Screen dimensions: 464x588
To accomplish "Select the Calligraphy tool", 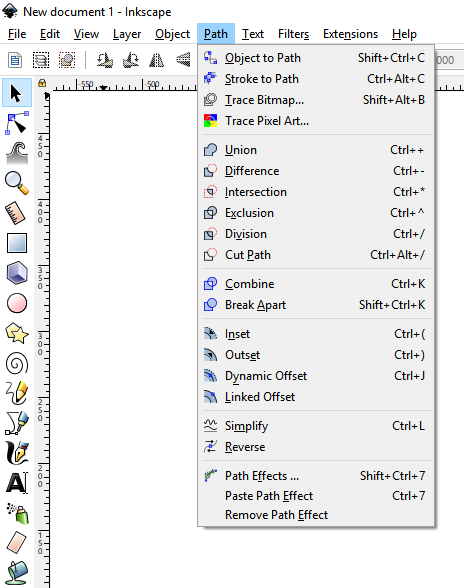I will coord(17,453).
